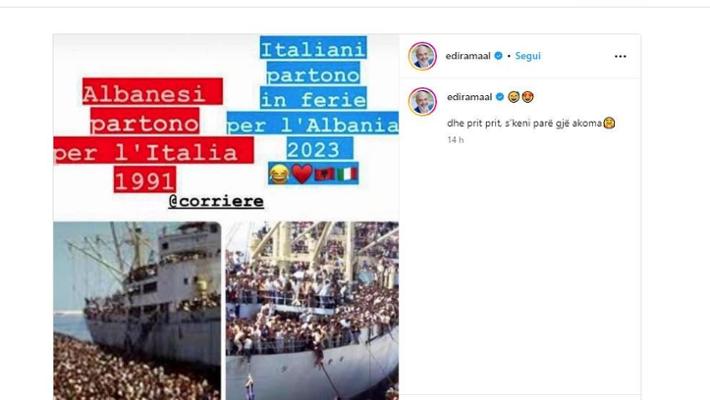
Task: Click the @corriere mention in the image
Action: [216, 201]
